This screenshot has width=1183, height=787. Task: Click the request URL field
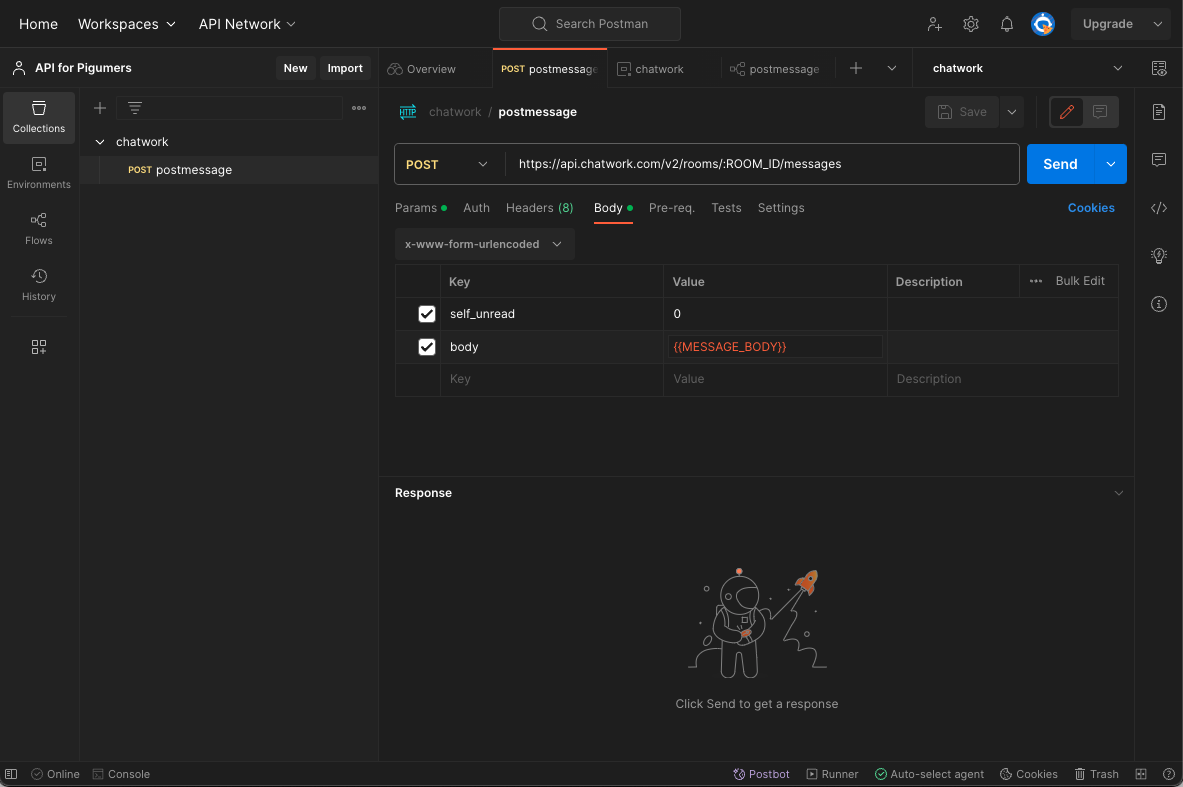click(762, 164)
